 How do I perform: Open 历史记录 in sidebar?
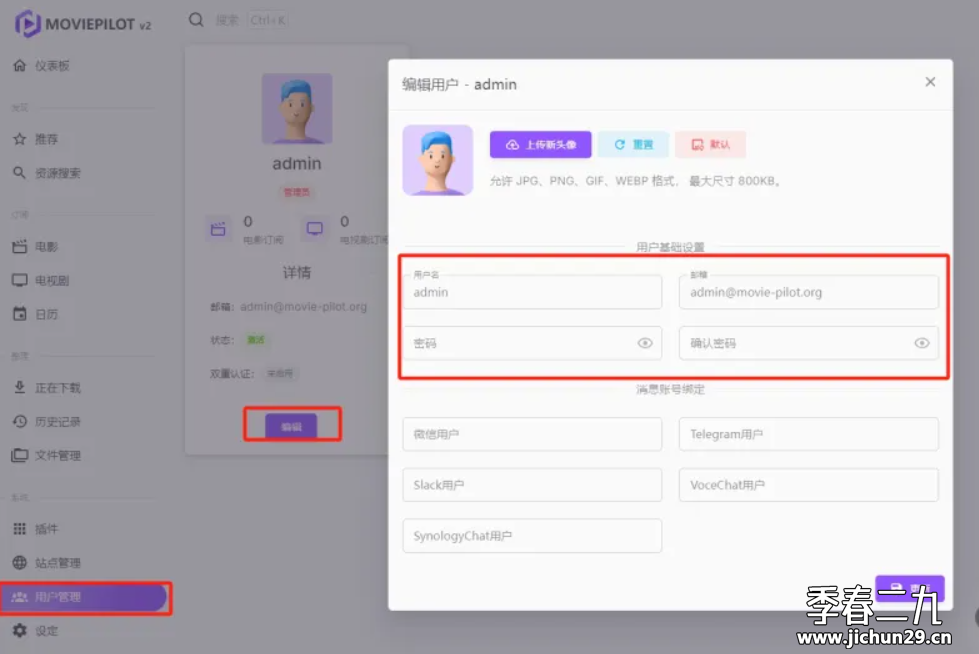coord(57,422)
